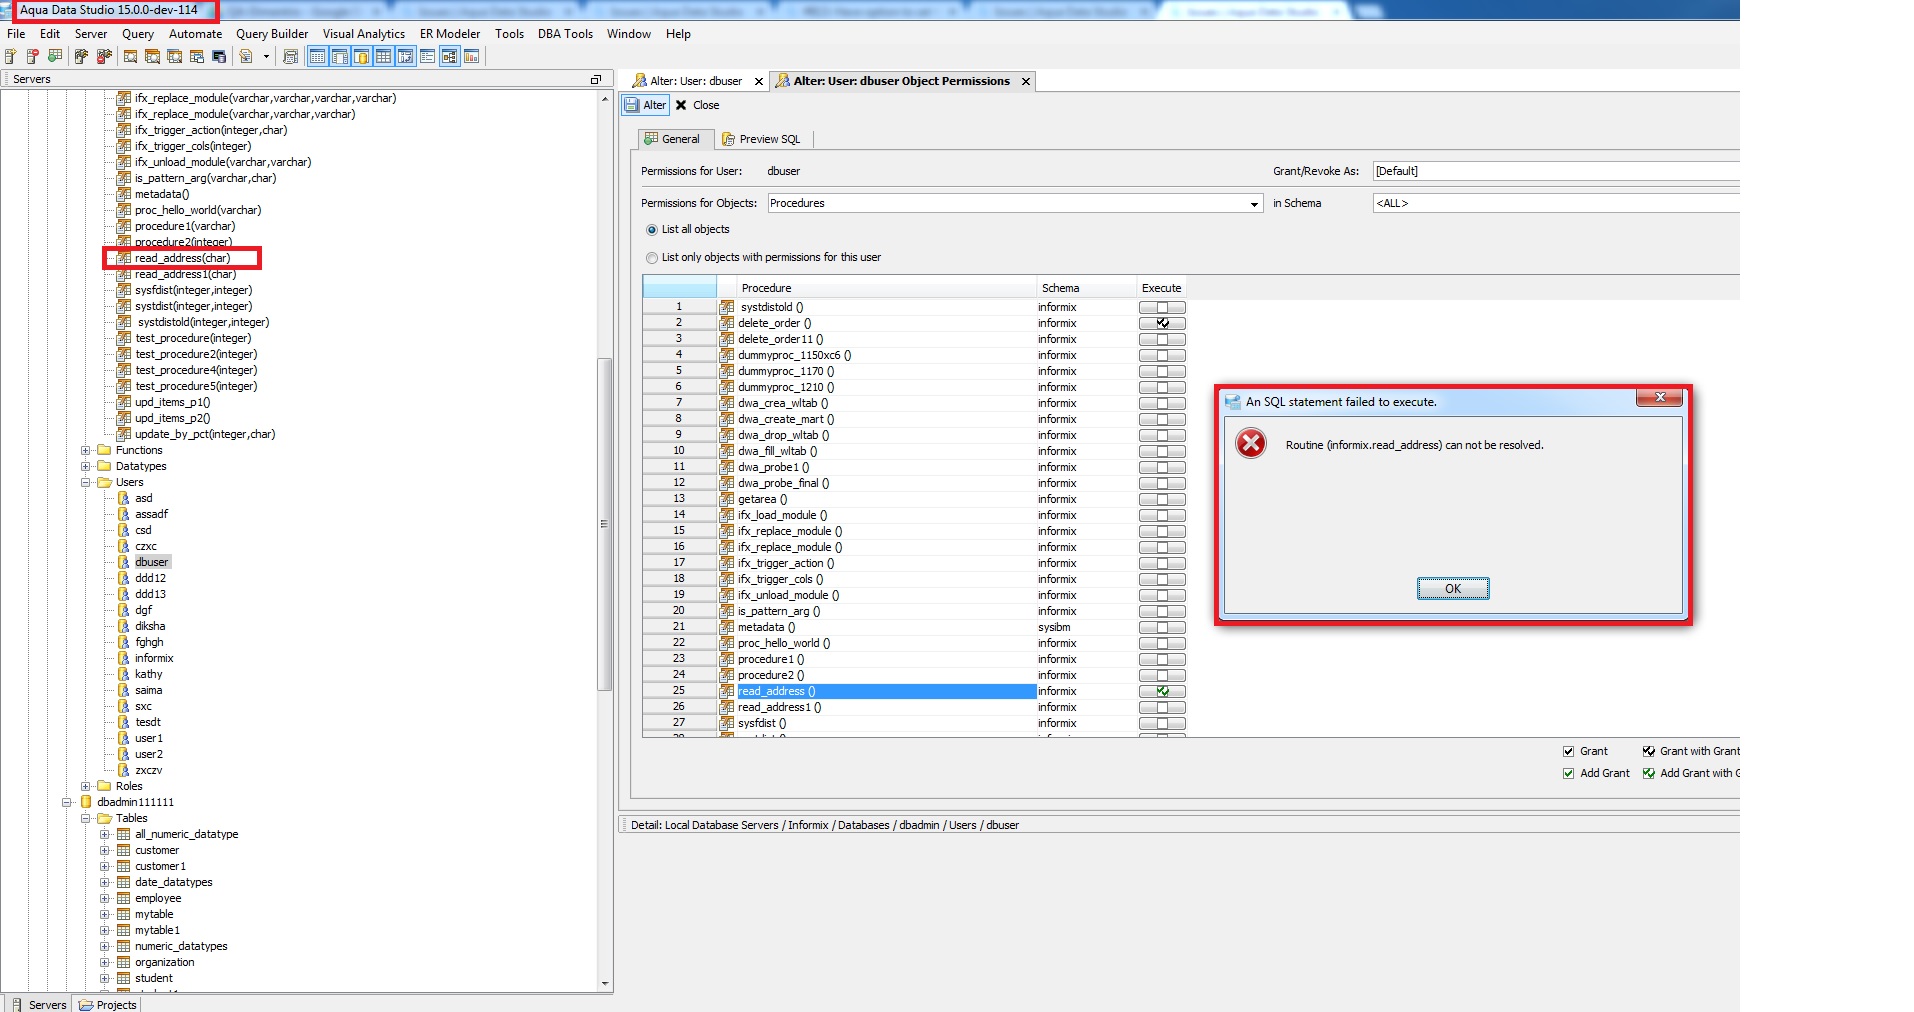Click the plain grid view toolbar icon
This screenshot has width=1914, height=1012.
click(383, 56)
